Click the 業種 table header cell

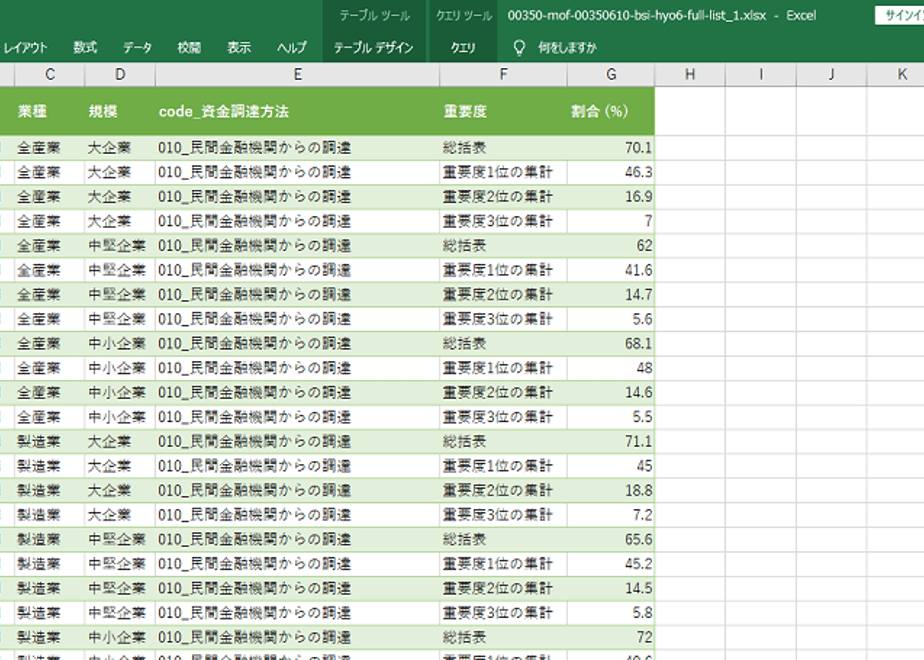pyautogui.click(x=50, y=111)
